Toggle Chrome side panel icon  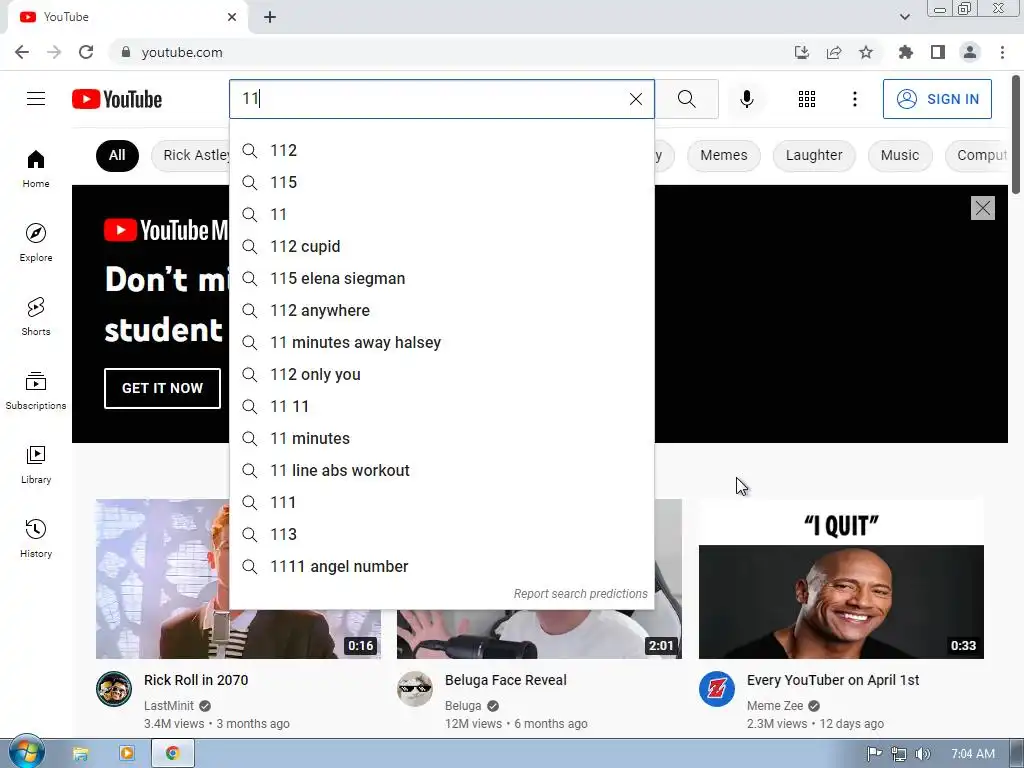click(937, 52)
